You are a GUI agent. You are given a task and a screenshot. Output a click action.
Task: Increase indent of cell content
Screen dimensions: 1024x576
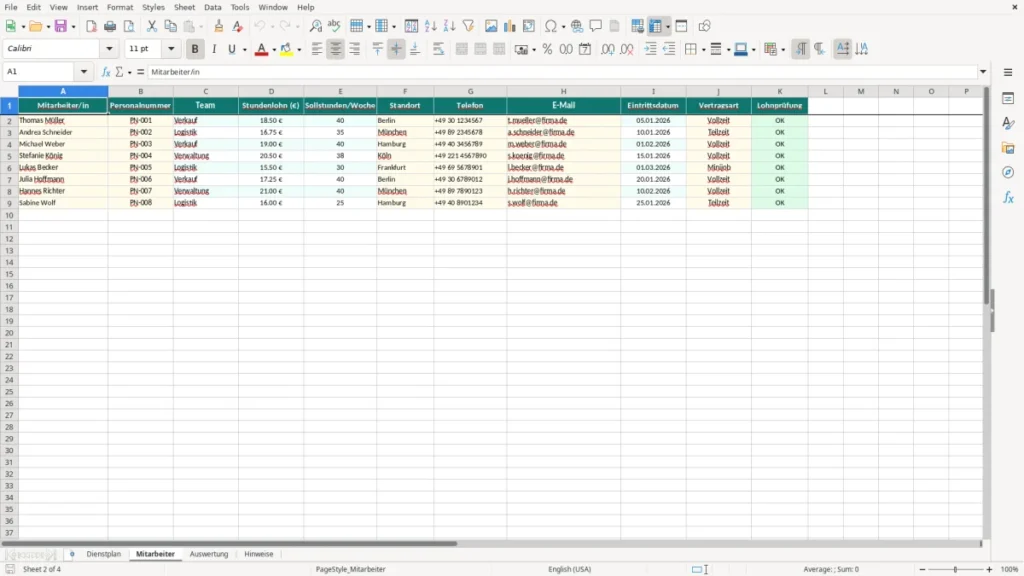(x=650, y=49)
